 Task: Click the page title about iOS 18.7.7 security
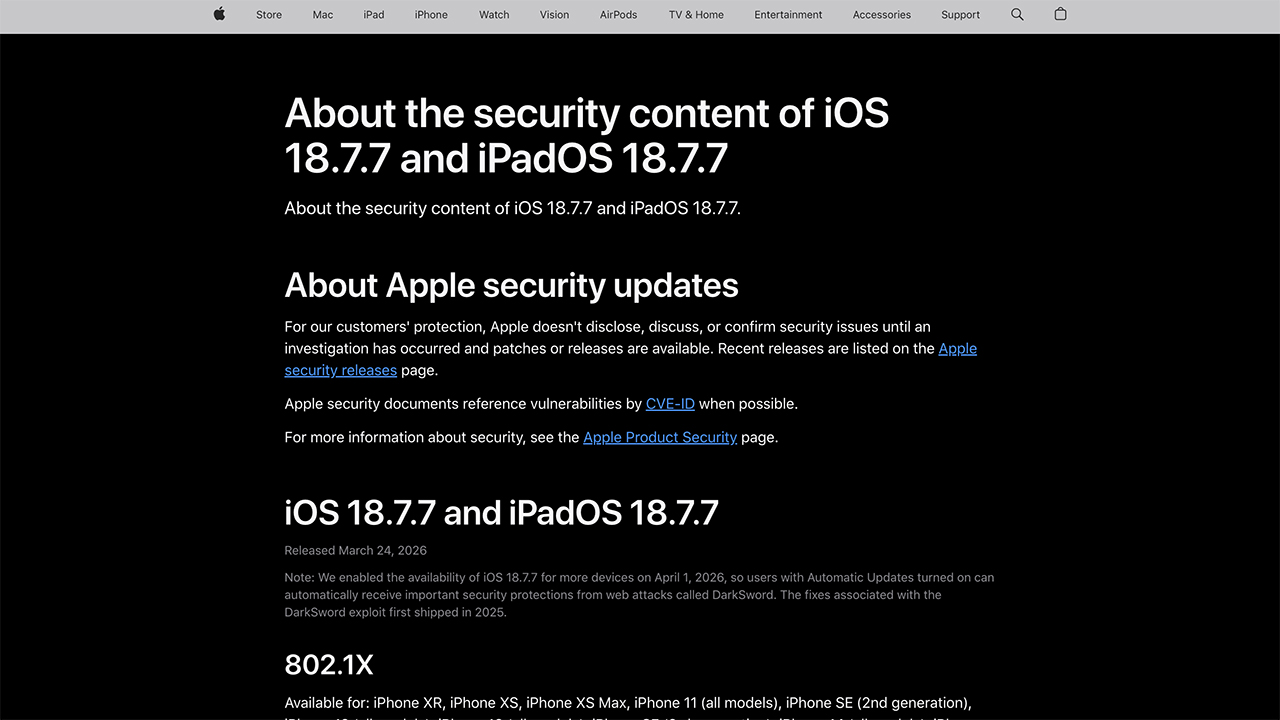click(587, 135)
